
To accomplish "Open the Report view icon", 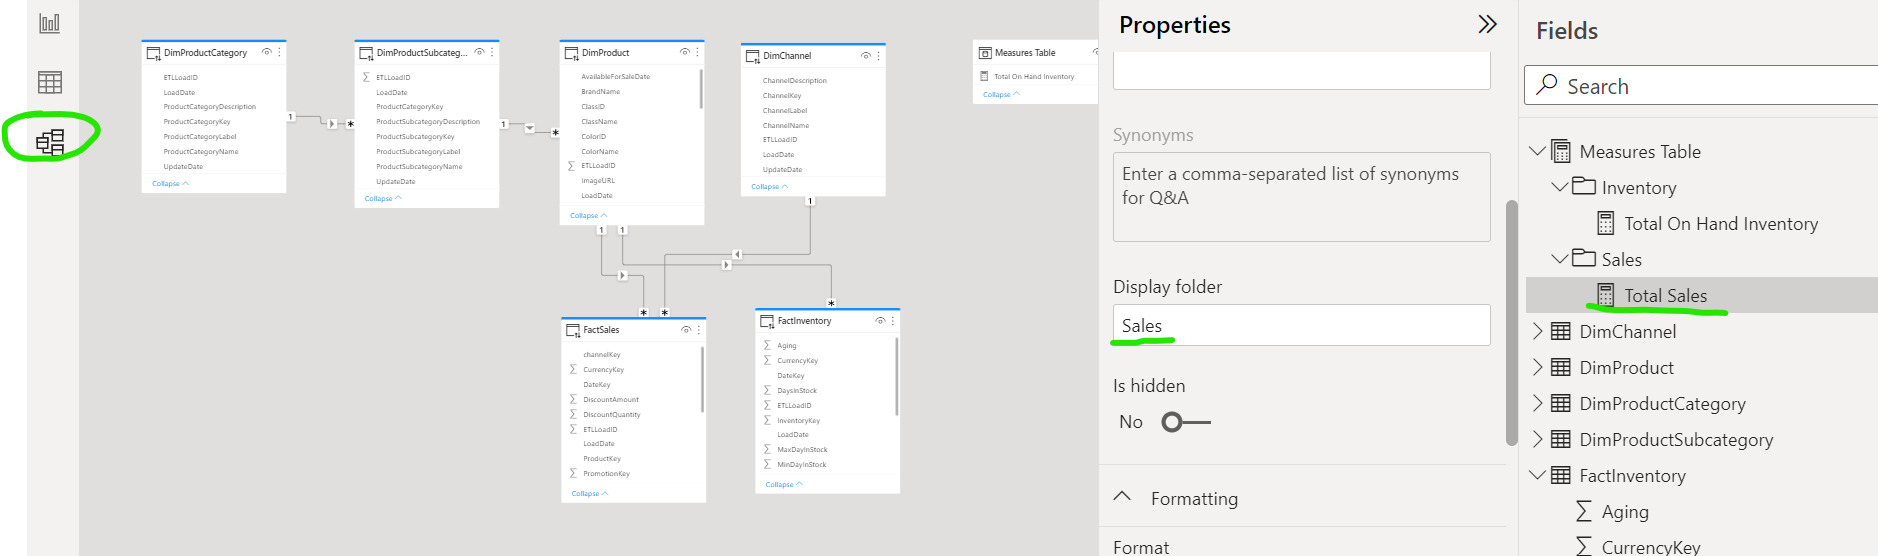I will [x=50, y=23].
